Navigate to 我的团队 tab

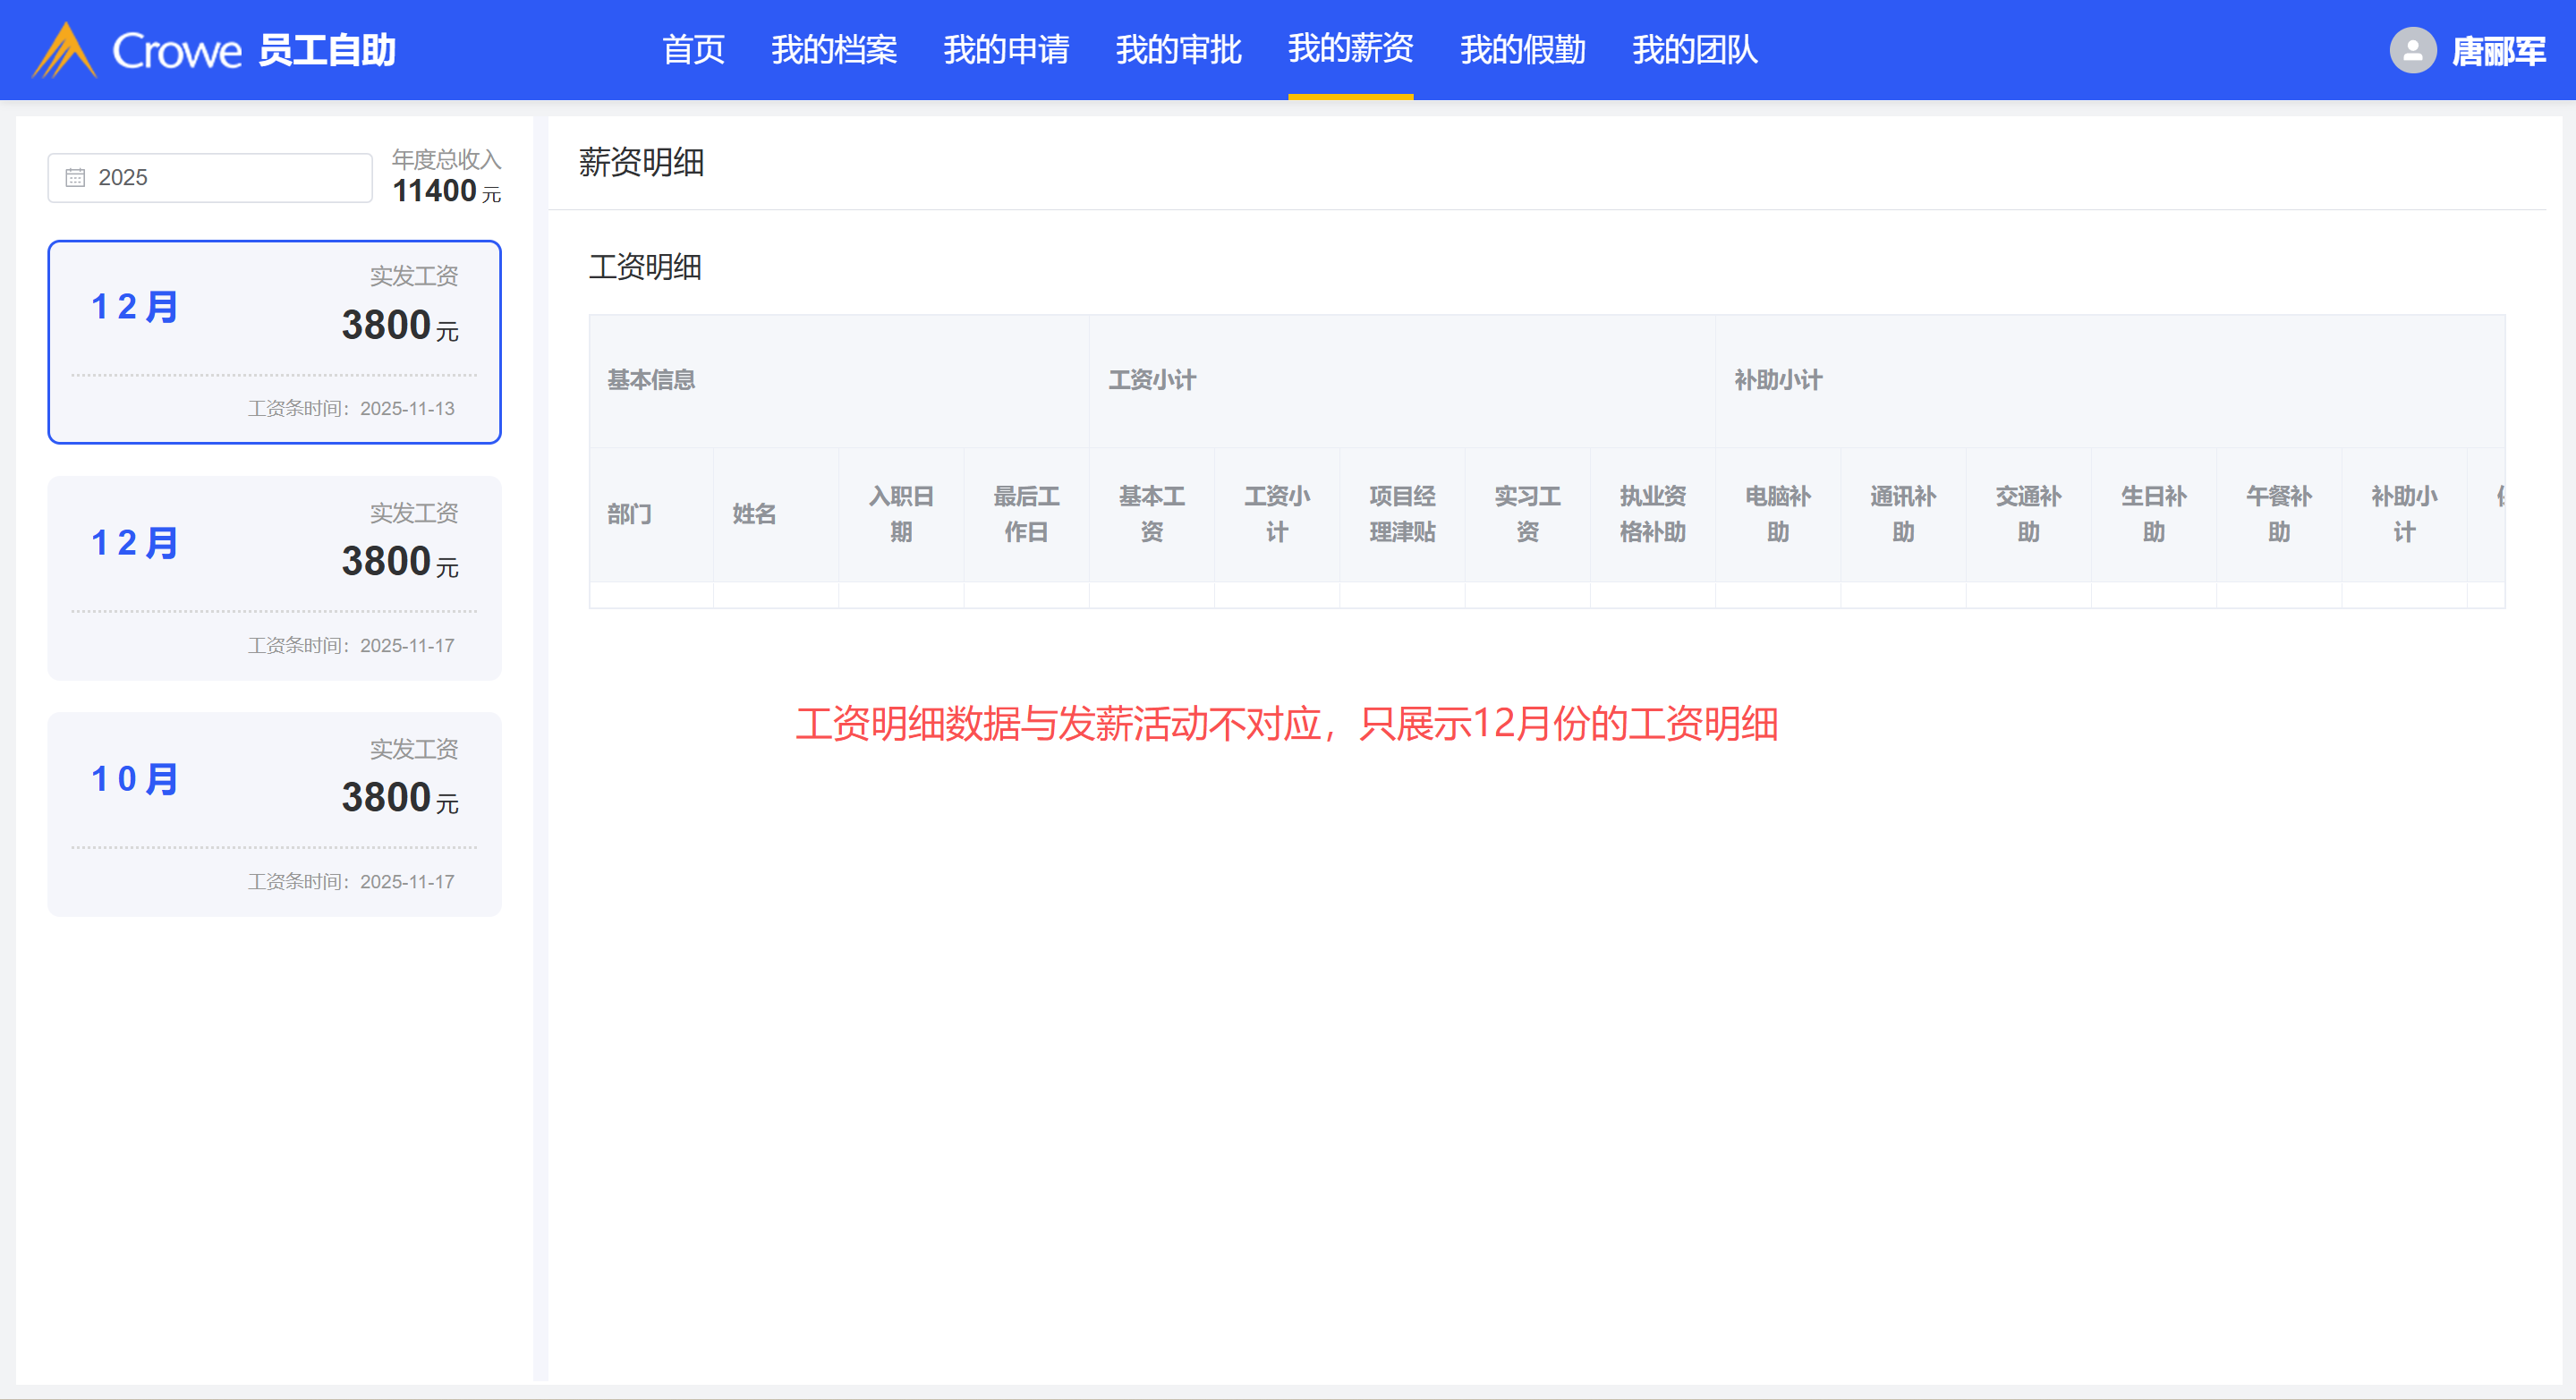[1694, 50]
